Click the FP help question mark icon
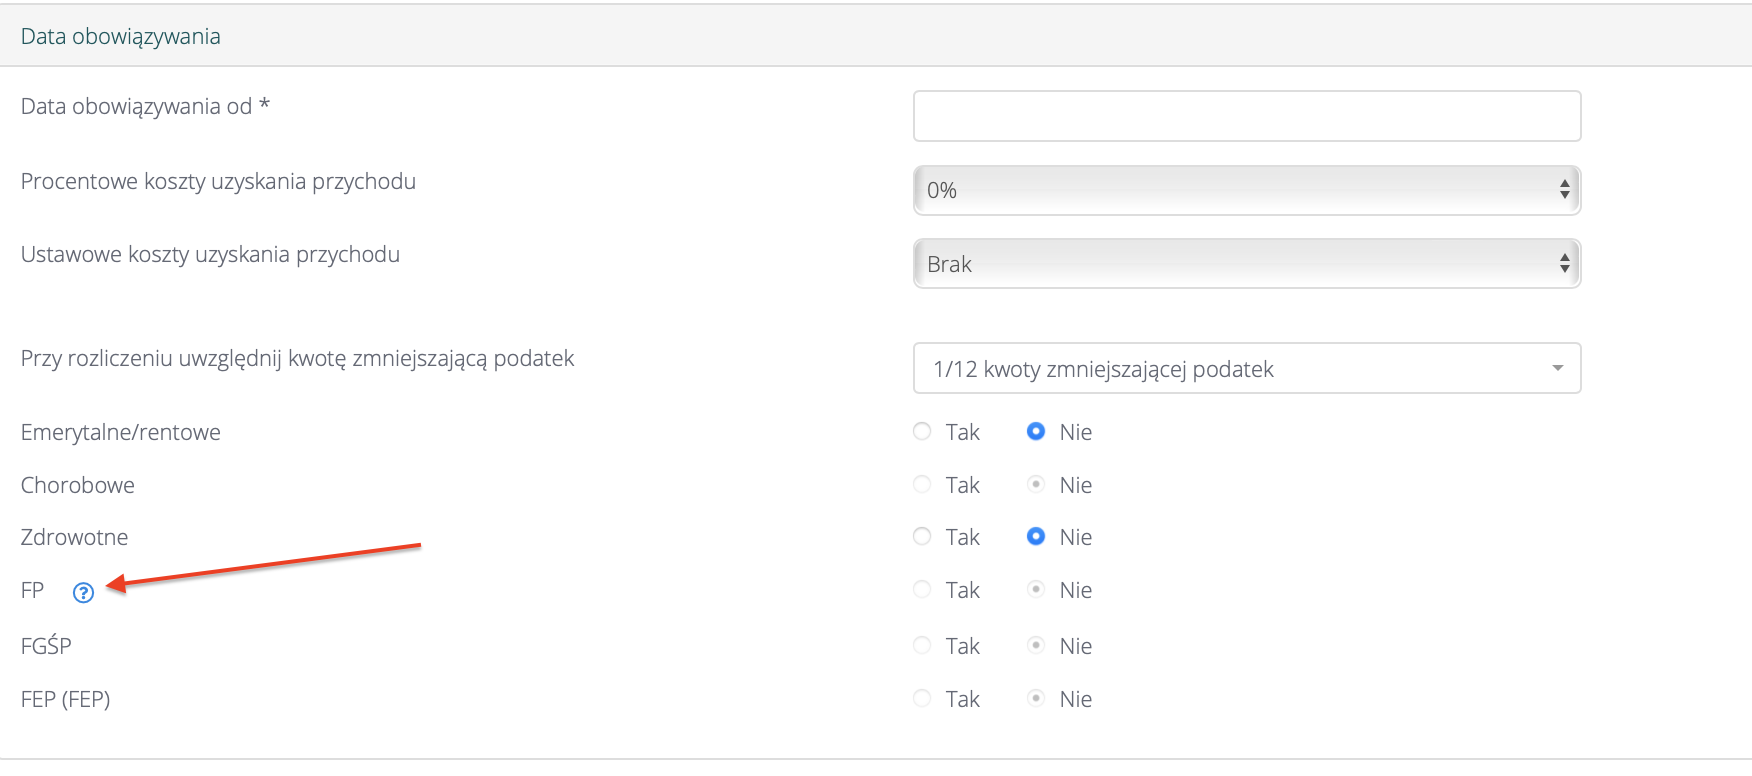Viewport: 1752px width, 776px height. (x=83, y=593)
